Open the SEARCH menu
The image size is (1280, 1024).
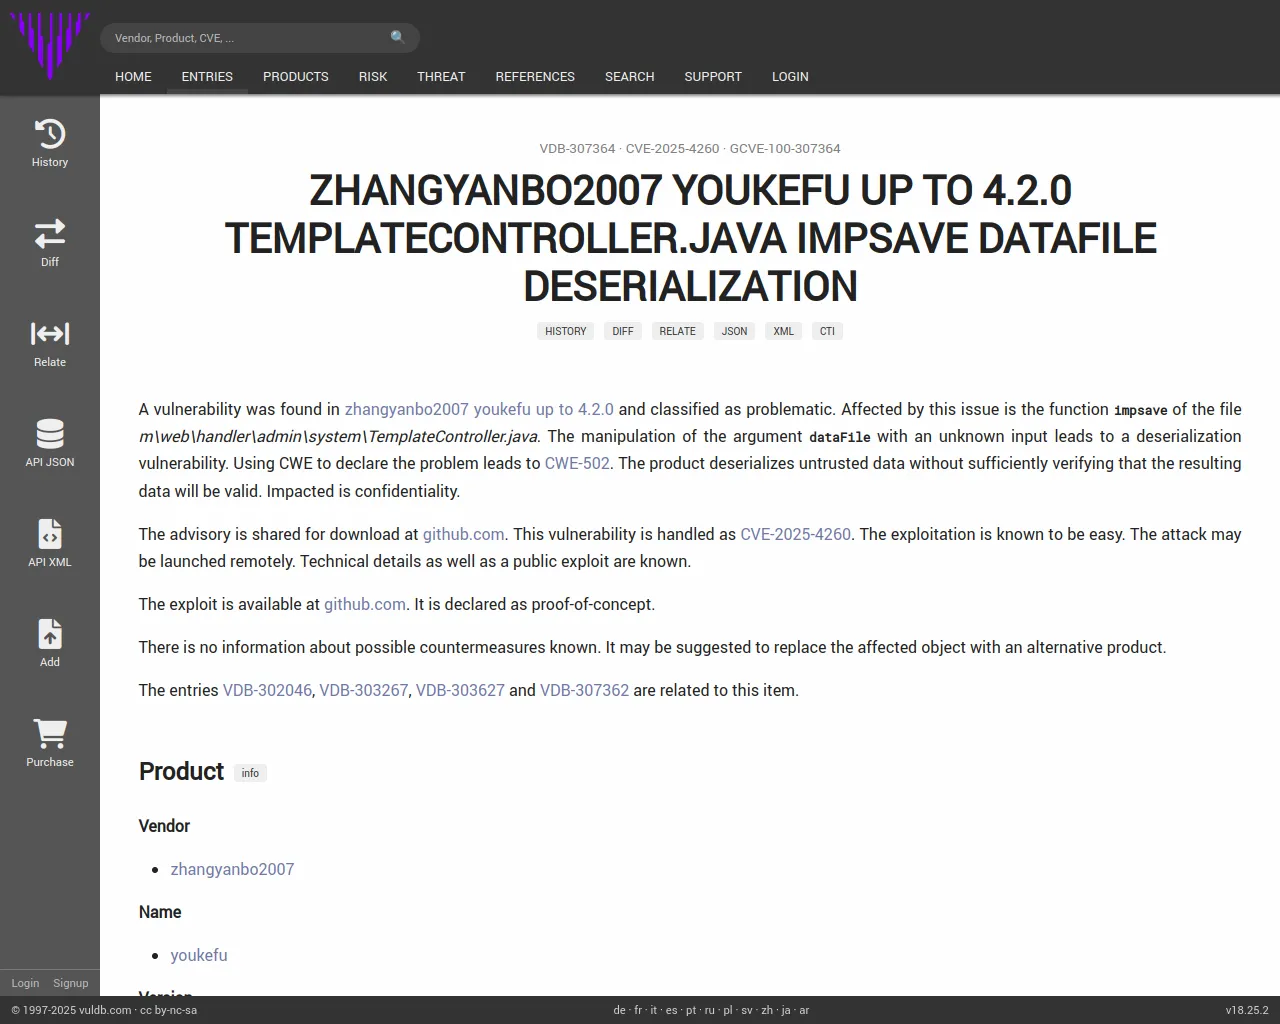tap(629, 76)
